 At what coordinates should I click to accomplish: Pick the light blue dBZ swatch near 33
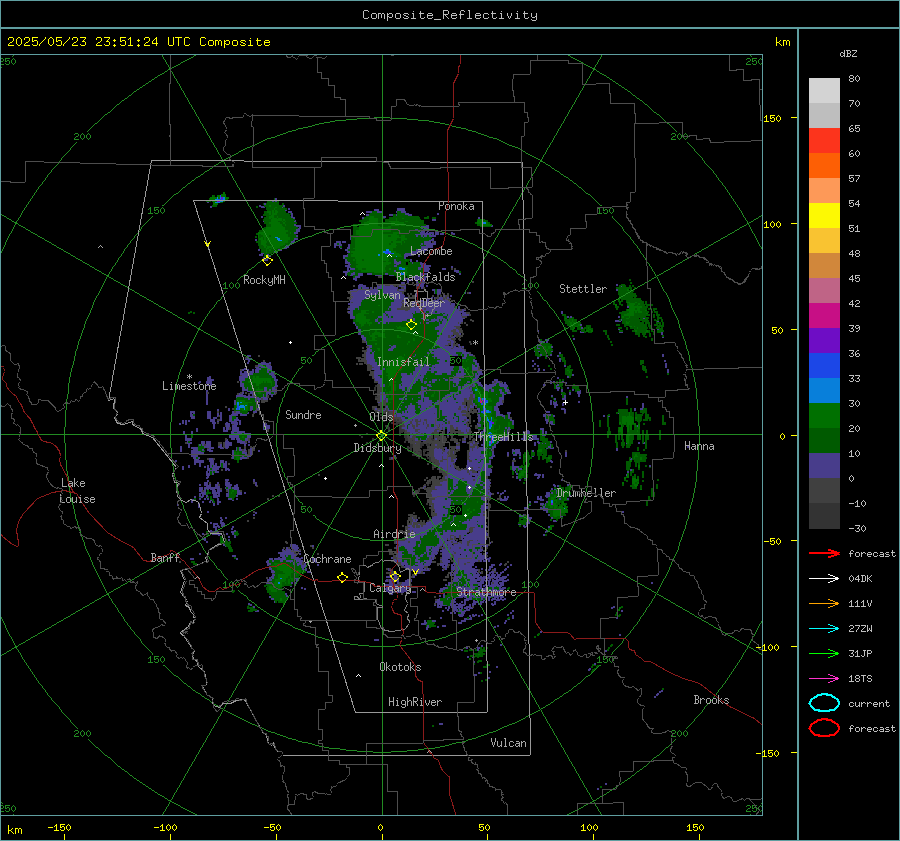[x=824, y=391]
